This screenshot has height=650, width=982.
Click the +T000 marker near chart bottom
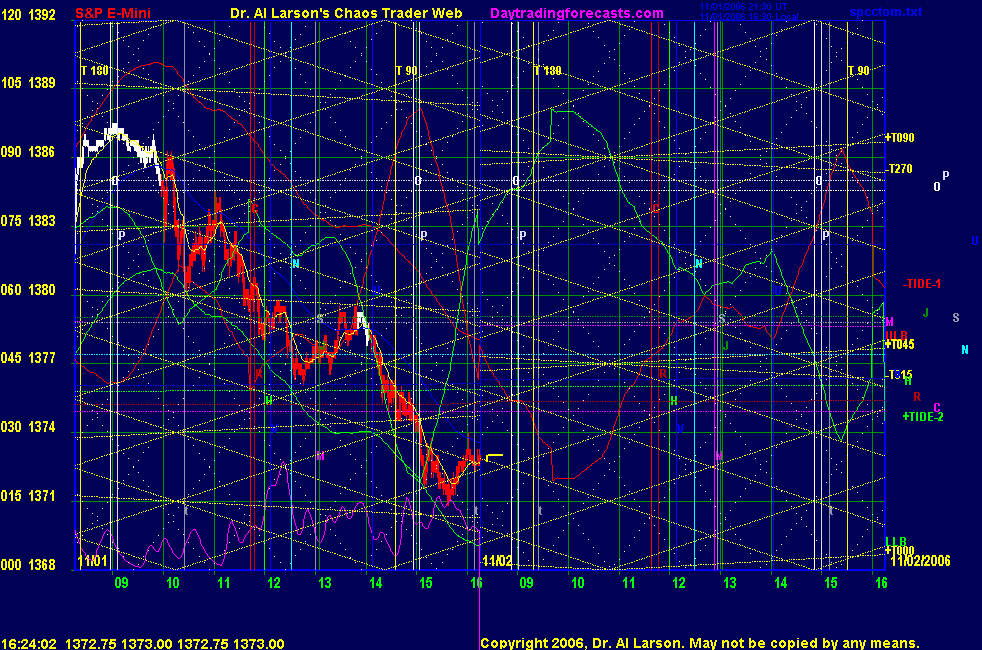click(x=900, y=550)
